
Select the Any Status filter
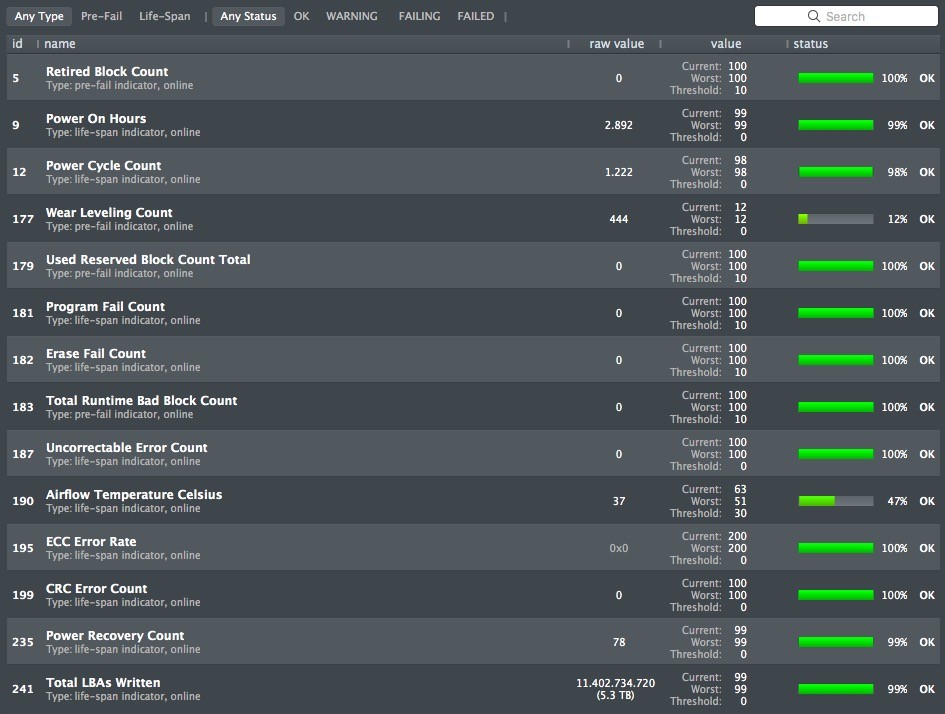coord(248,16)
